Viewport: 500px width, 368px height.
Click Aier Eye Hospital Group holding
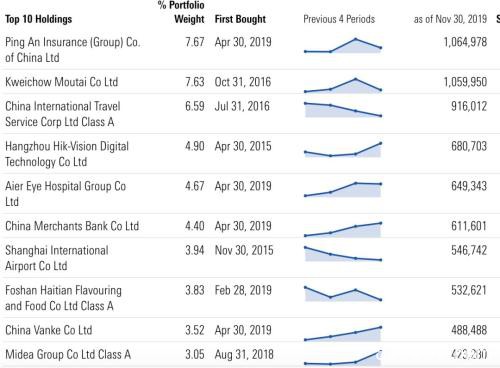[x=65, y=194]
